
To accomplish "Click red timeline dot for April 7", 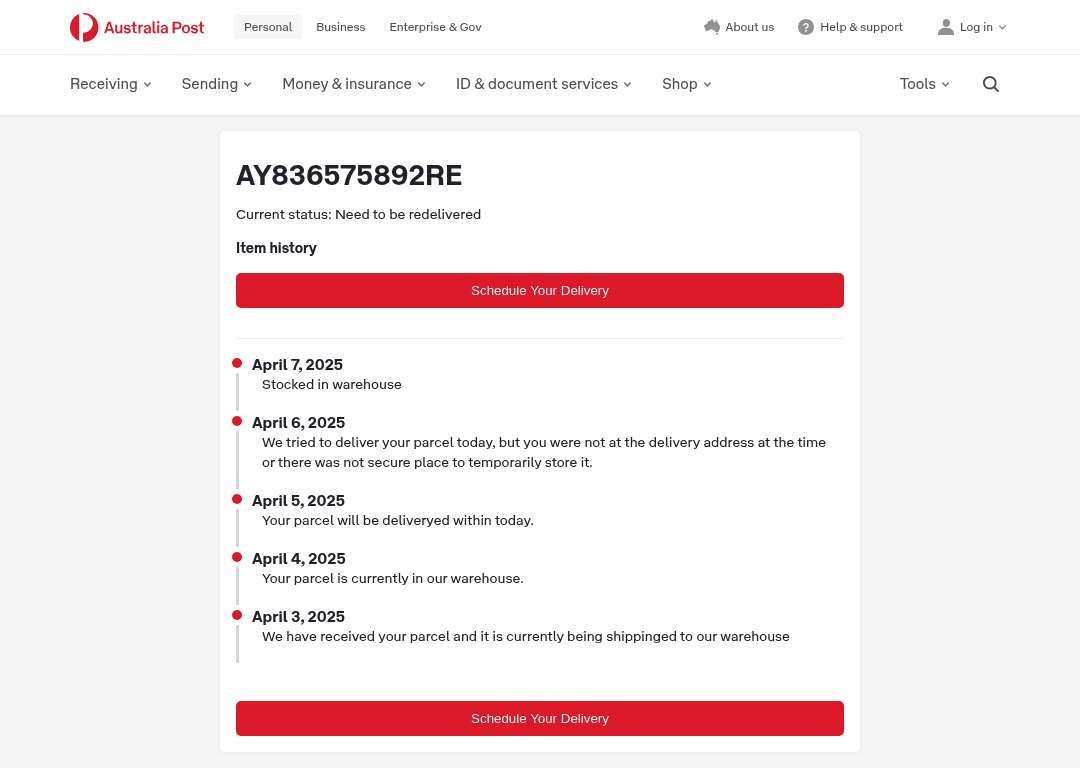I will coord(237,363).
